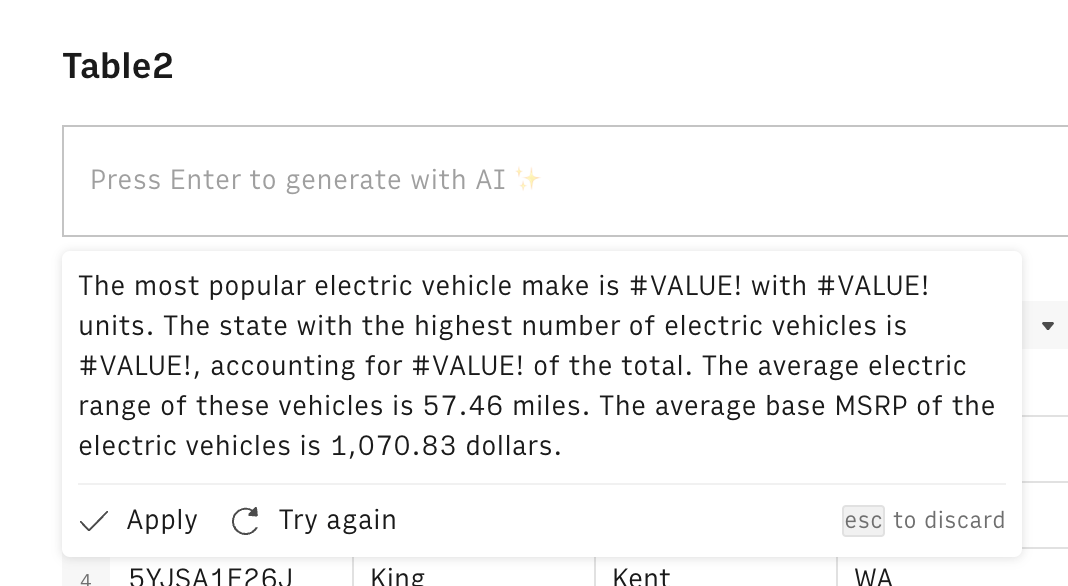Select row number 4 in the table
The width and height of the screenshot is (1068, 586).
click(x=86, y=578)
